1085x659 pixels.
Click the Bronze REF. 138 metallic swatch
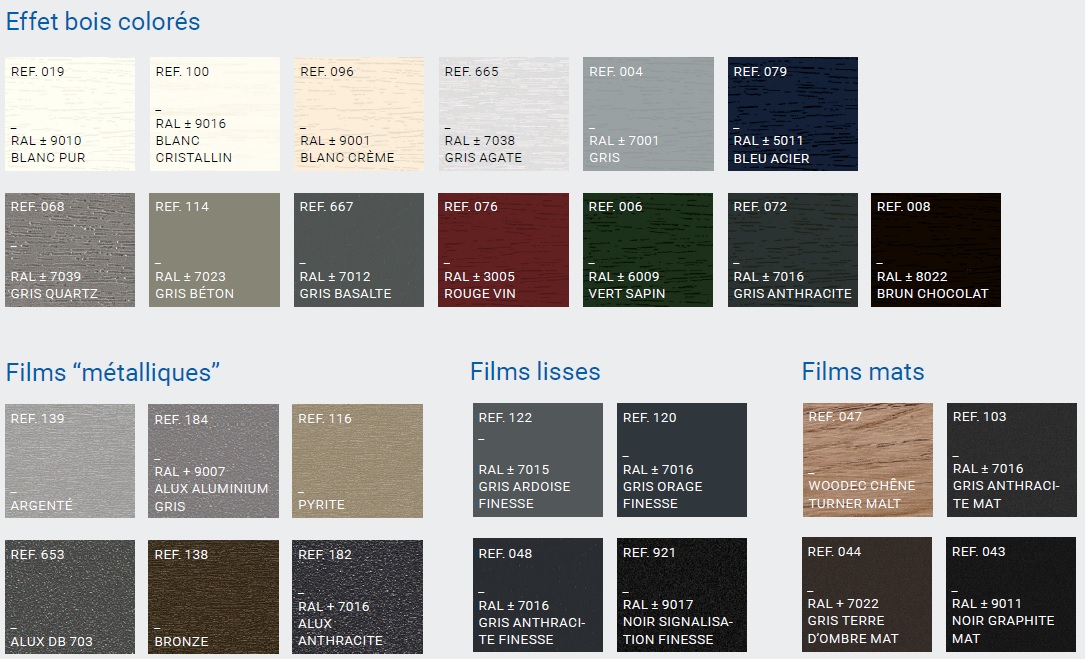pos(213,597)
